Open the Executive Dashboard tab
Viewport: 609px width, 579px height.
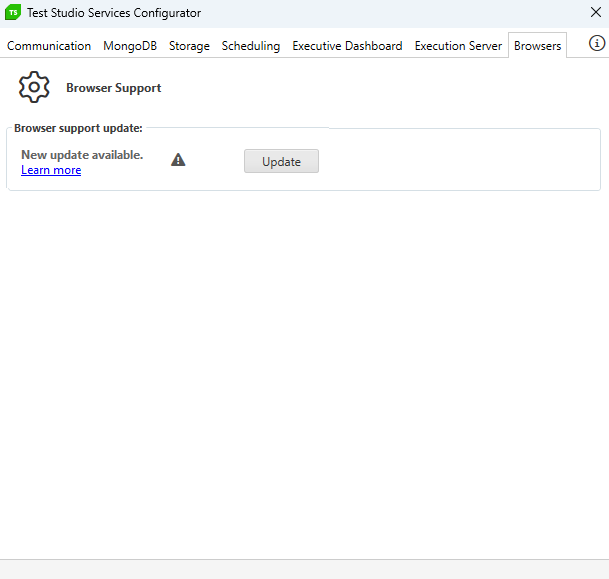click(x=347, y=46)
